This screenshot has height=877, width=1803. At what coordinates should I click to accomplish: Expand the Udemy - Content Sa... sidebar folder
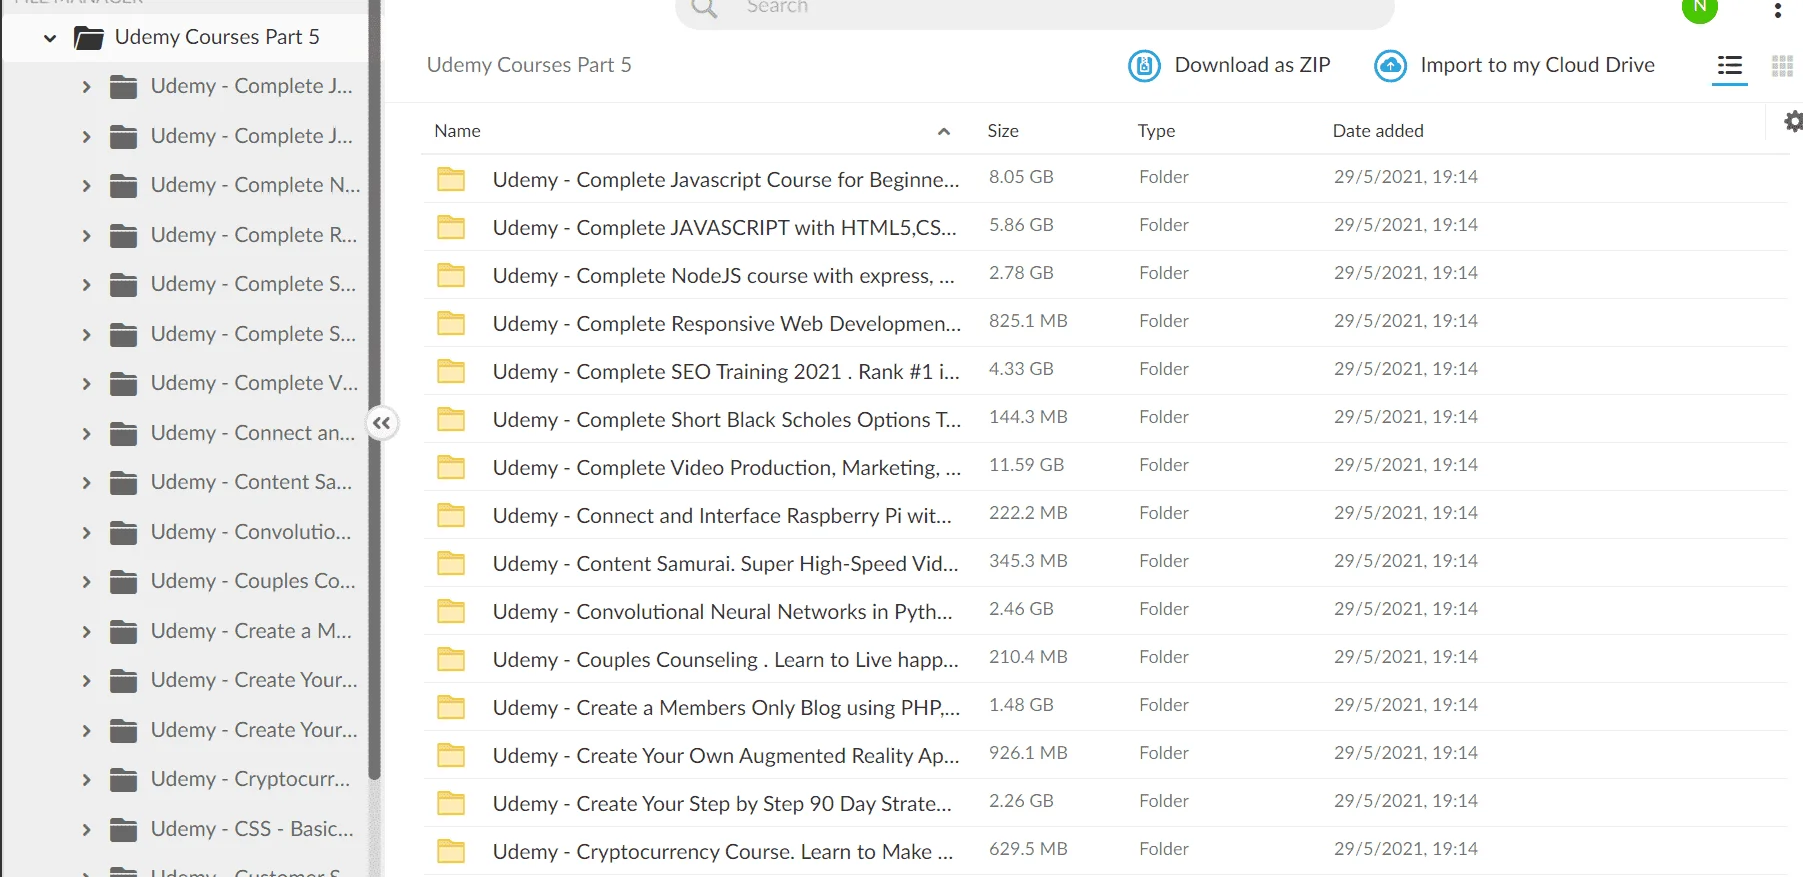(86, 483)
